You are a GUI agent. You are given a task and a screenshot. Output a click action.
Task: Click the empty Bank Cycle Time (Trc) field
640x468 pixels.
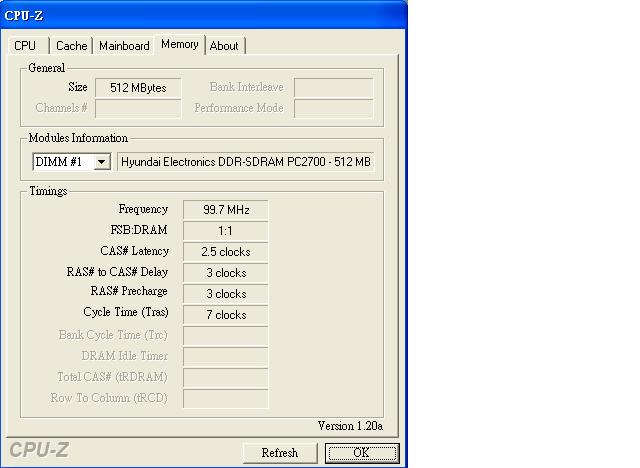pos(226,336)
